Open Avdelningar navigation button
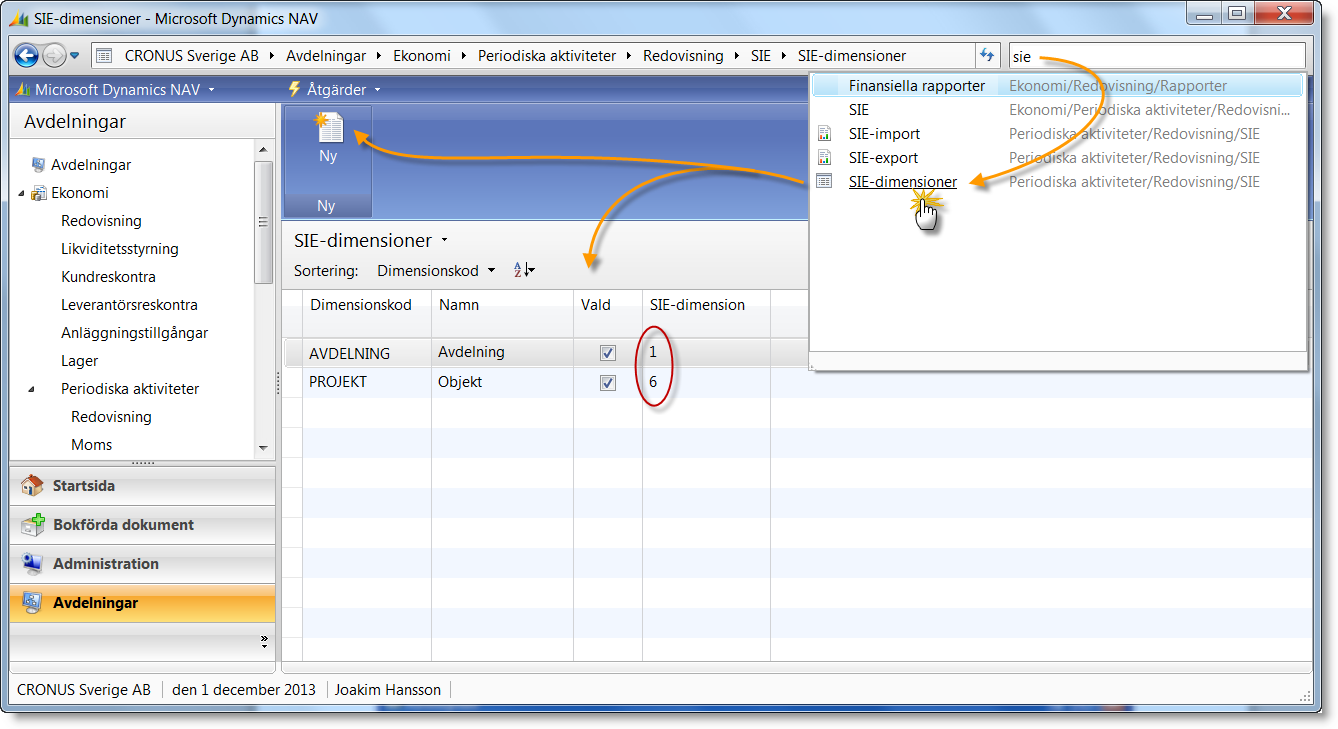1338x729 pixels. [x=142, y=603]
